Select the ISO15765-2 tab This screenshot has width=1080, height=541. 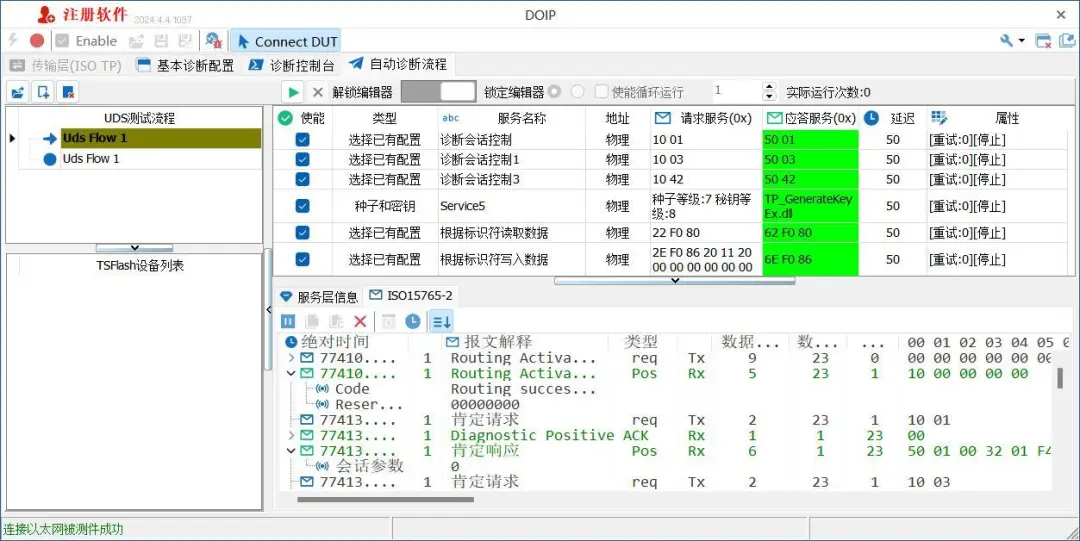(x=411, y=296)
